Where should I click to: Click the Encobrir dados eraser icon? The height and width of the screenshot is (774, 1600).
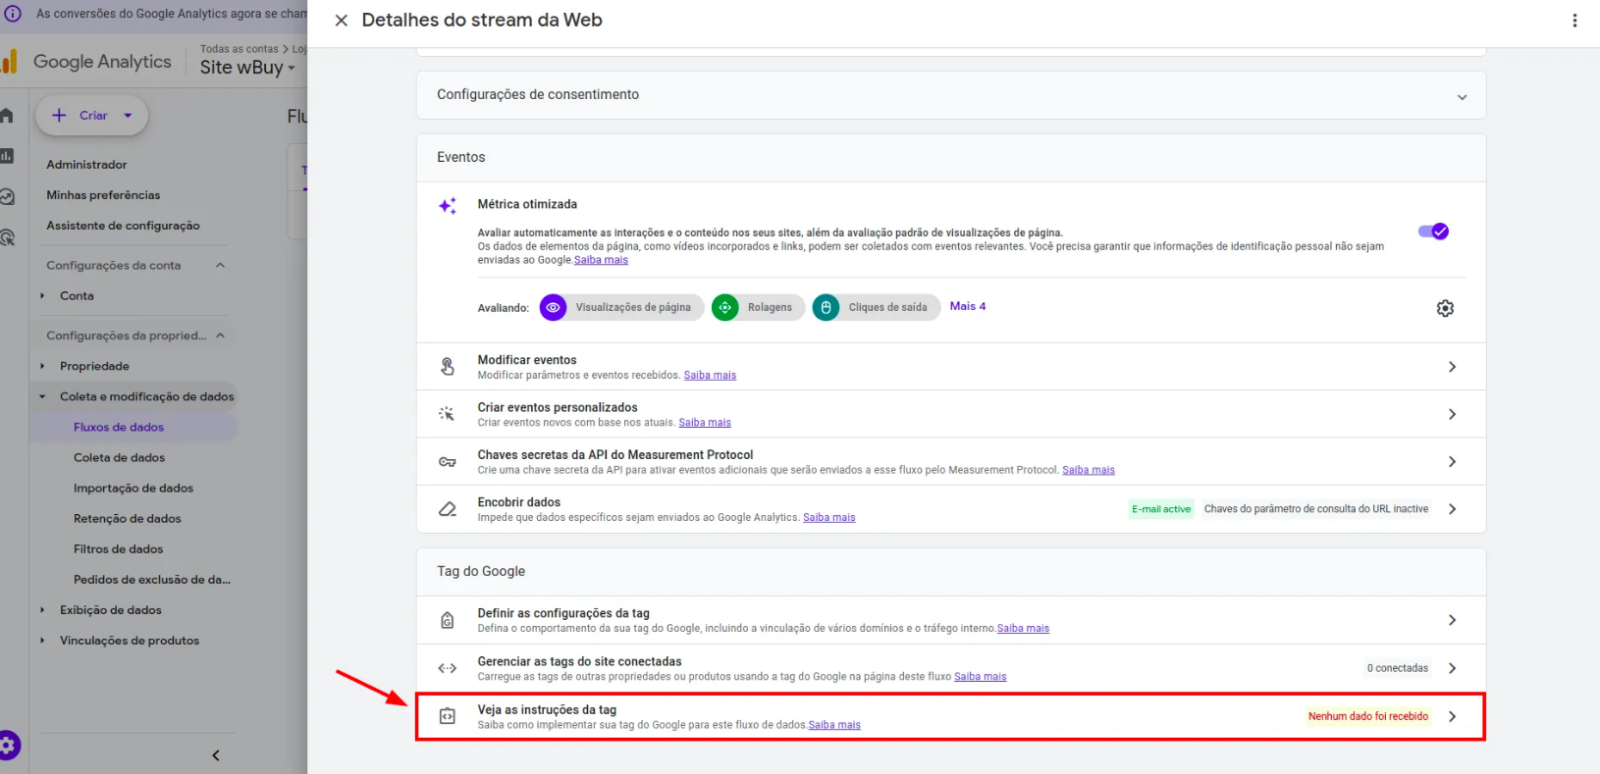[447, 509]
